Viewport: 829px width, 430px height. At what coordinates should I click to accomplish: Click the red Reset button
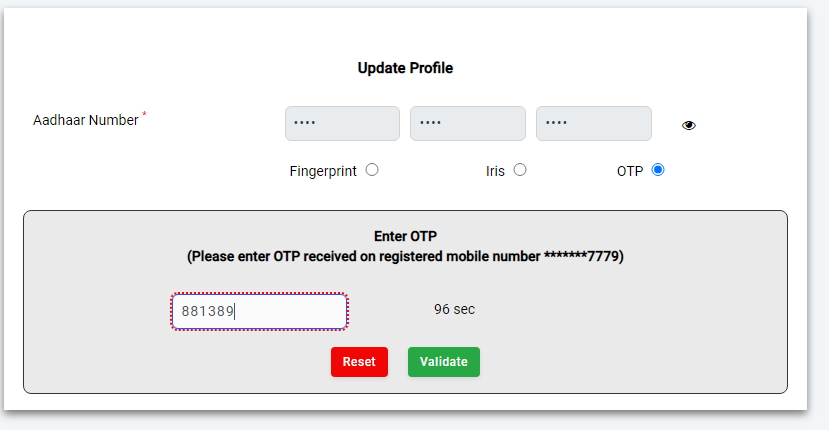360,362
